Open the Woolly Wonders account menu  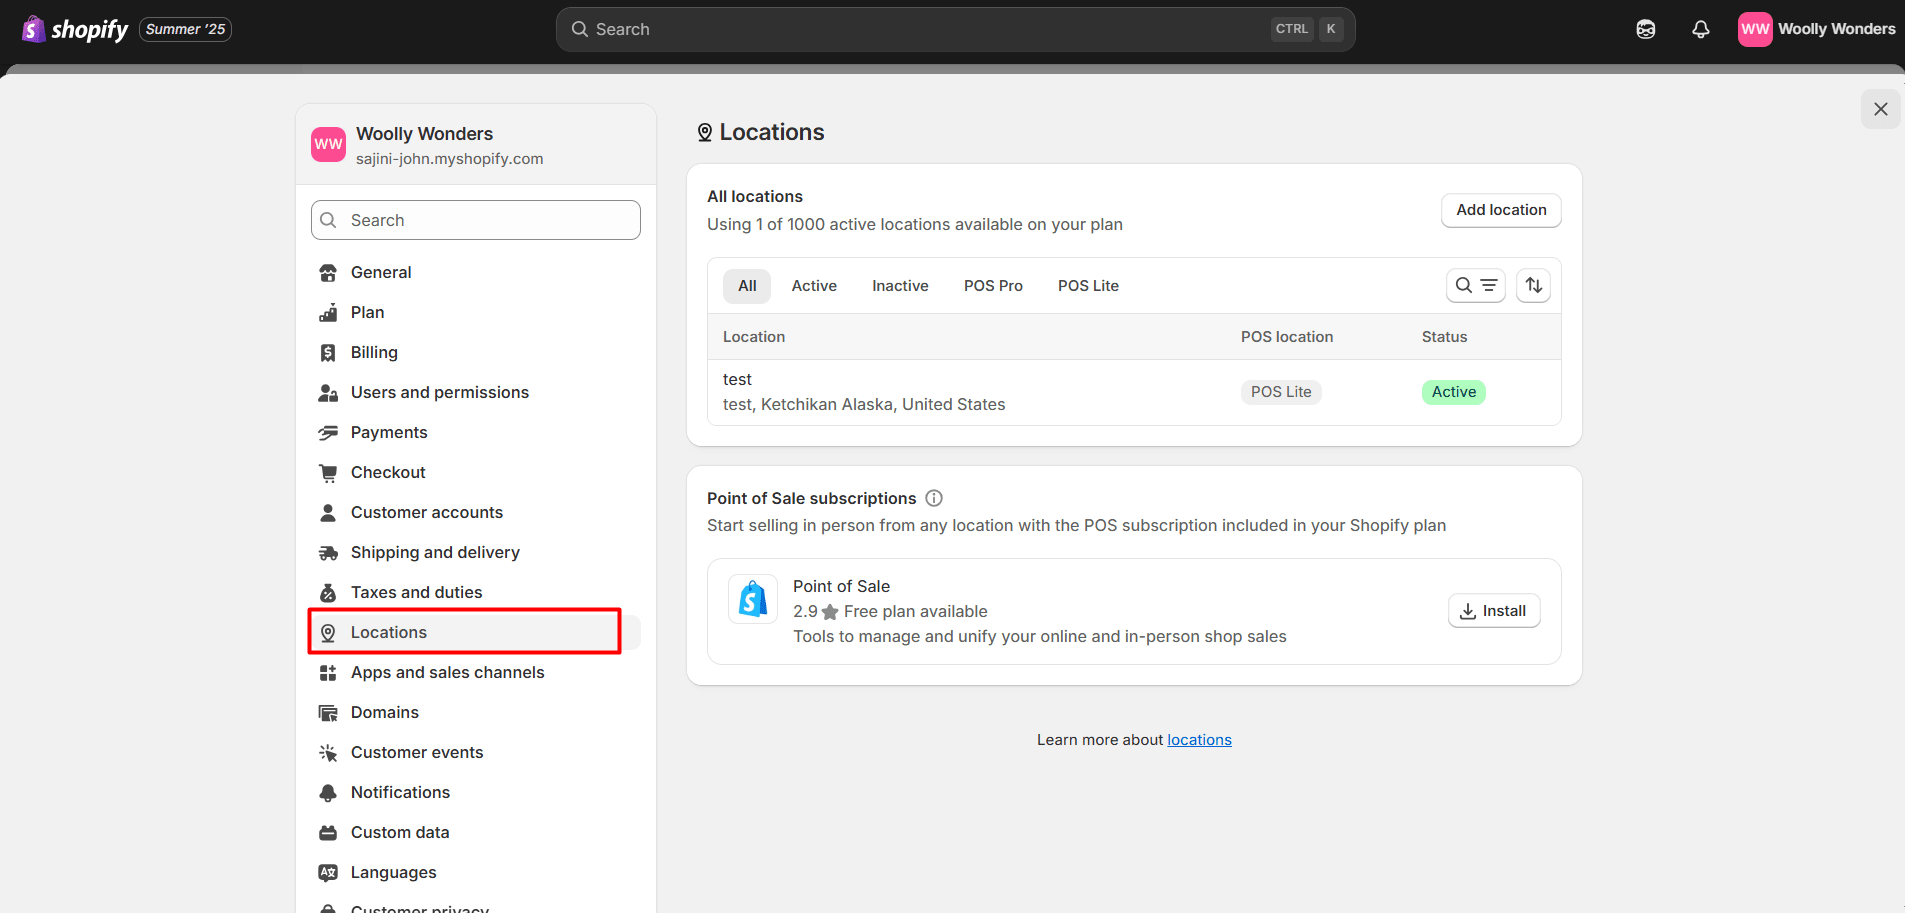pos(1816,29)
